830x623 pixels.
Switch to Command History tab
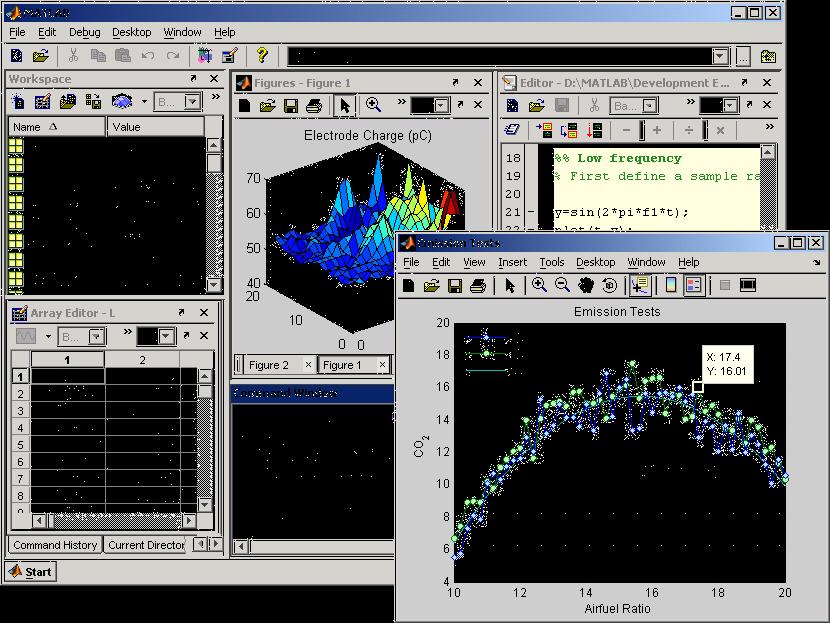coord(55,545)
